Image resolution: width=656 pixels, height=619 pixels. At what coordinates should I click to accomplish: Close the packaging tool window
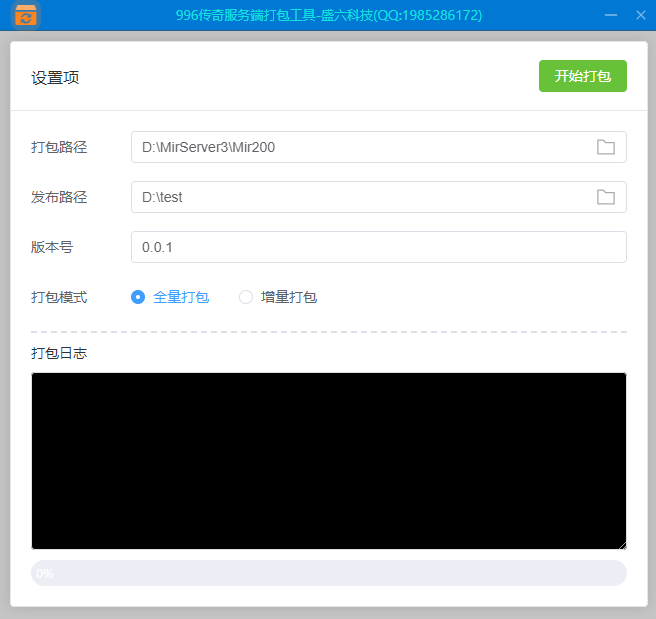tap(641, 15)
